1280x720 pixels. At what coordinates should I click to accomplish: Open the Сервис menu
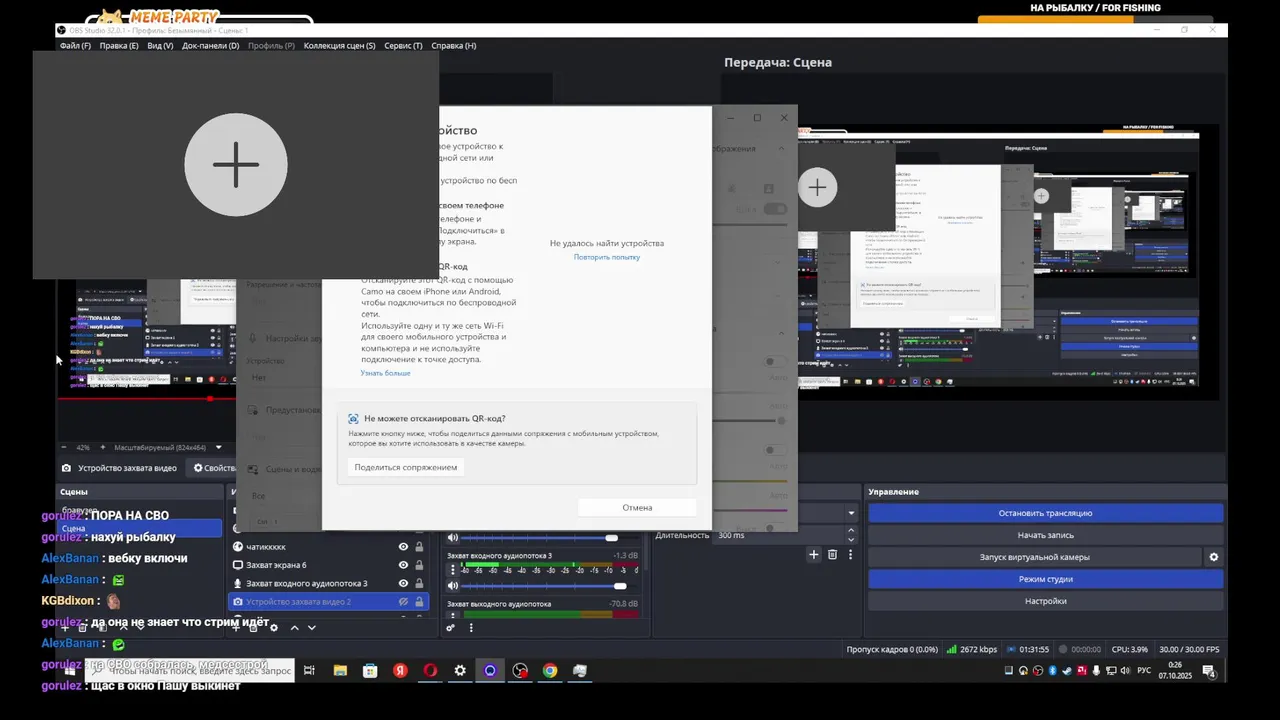(403, 46)
